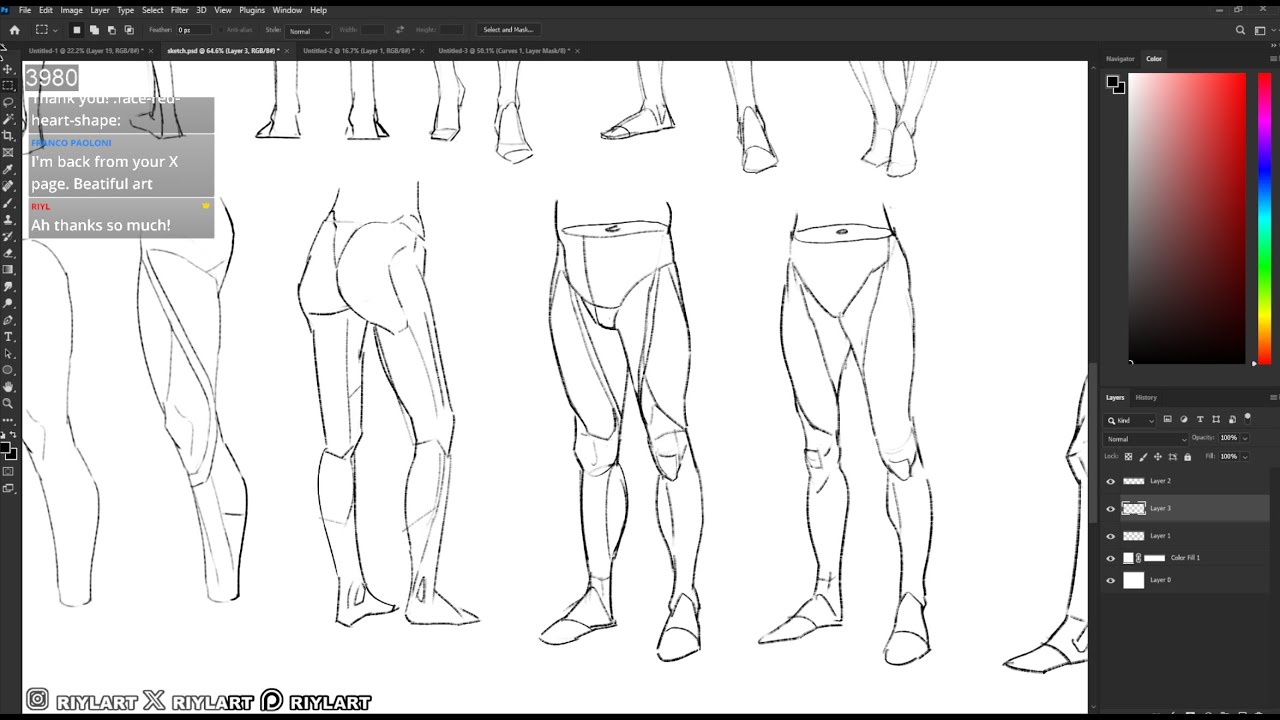Open the Opacity slider dropdown arrow
This screenshot has width=1280, height=720.
pyautogui.click(x=1245, y=438)
